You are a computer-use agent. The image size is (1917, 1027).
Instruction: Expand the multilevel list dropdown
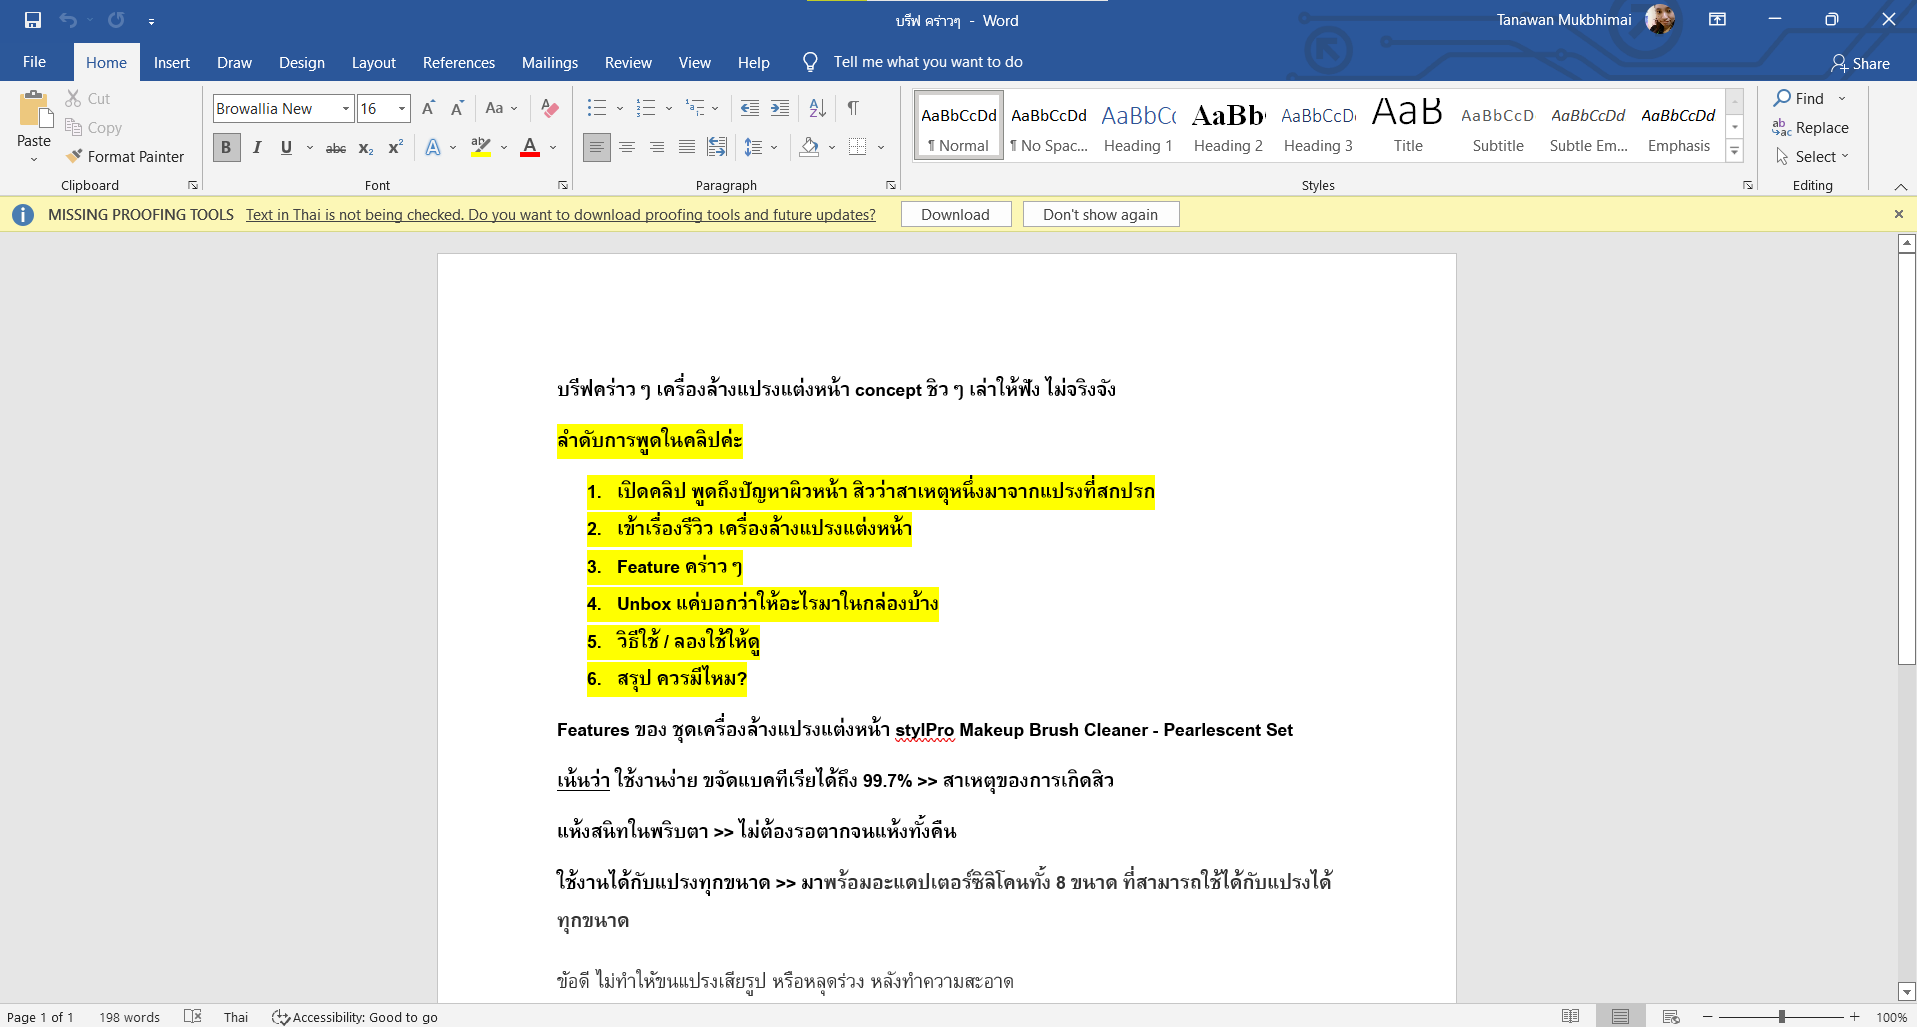click(x=715, y=108)
